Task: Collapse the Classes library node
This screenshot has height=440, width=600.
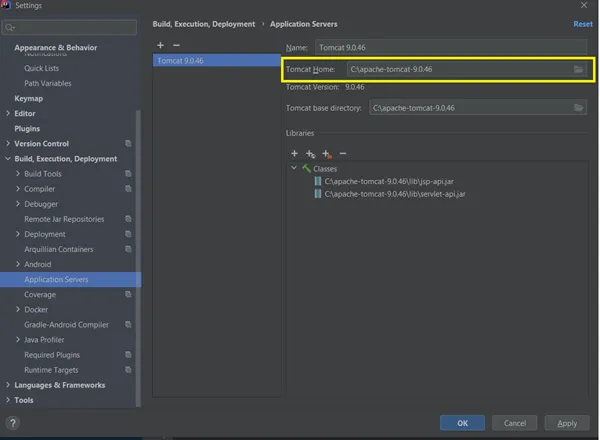Action: pyautogui.click(x=294, y=168)
